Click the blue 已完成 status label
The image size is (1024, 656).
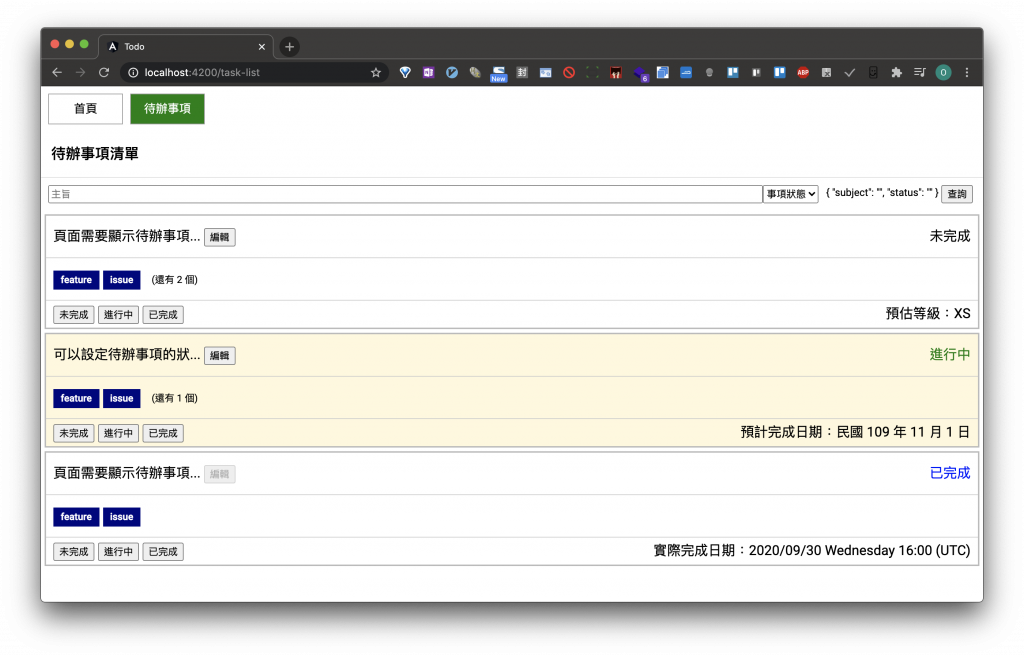coord(950,473)
